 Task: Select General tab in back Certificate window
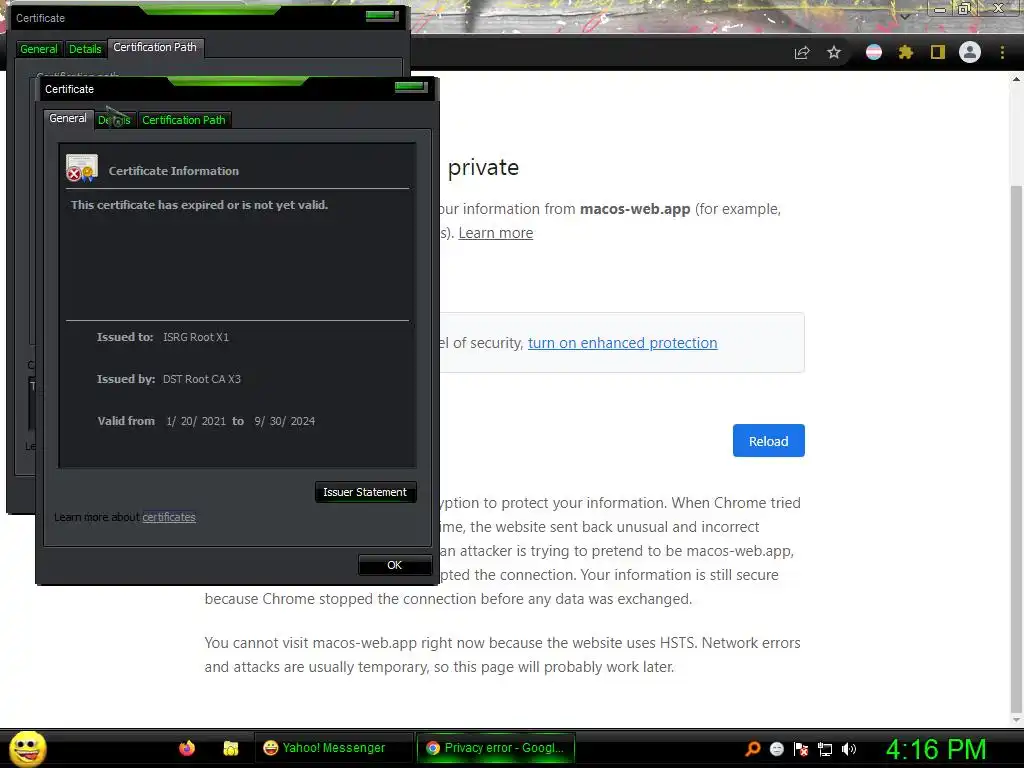pos(39,49)
